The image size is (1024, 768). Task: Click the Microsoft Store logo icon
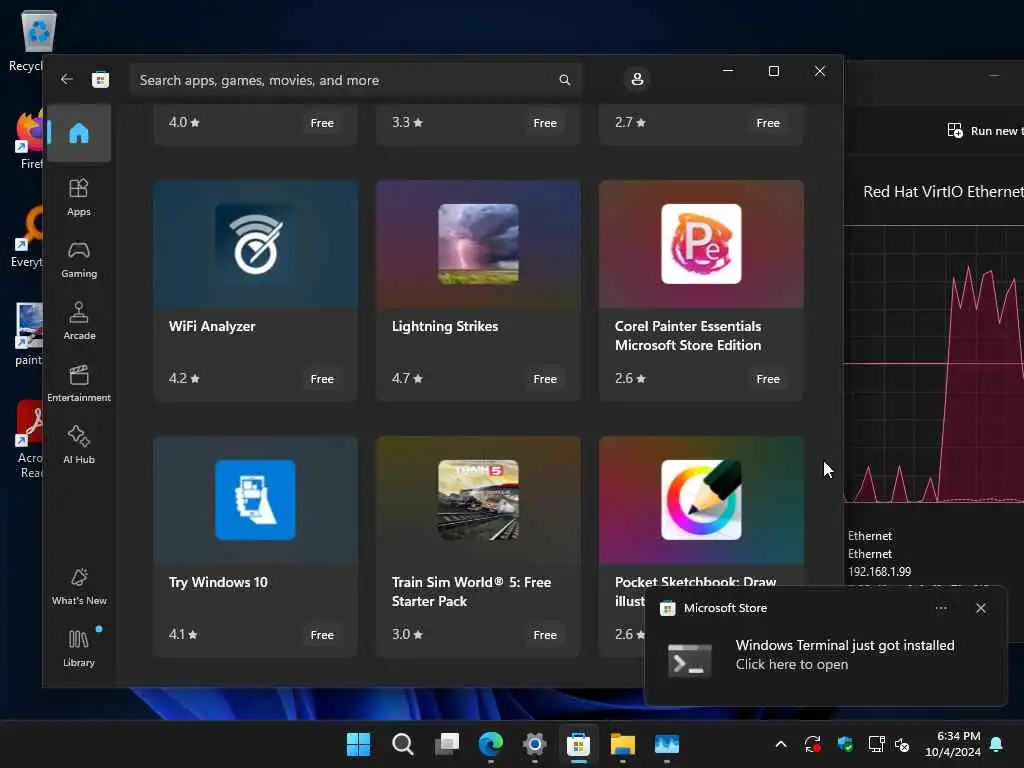[x=100, y=80]
